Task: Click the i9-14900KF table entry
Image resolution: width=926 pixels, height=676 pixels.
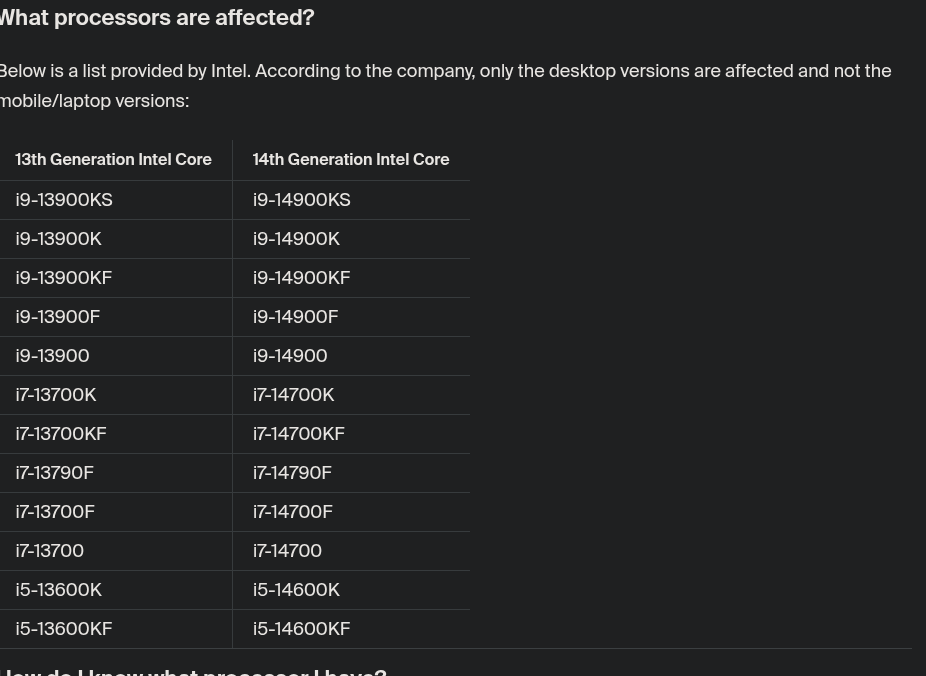Action: pyautogui.click(x=302, y=278)
